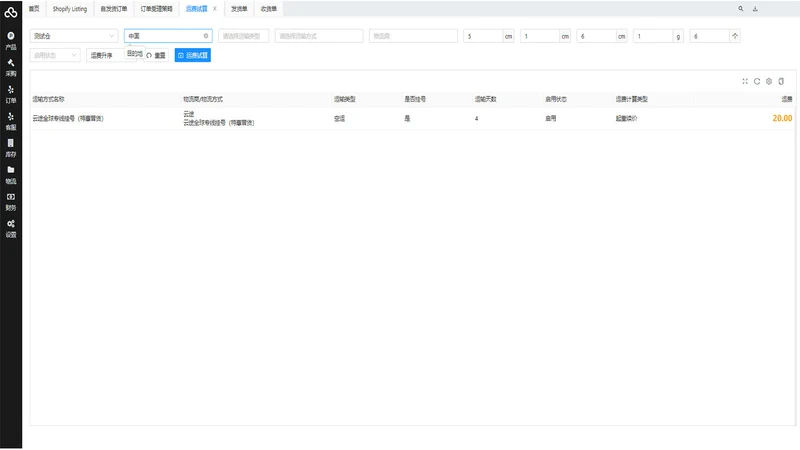Click the cloud logo at top of sidebar
Screen dimensions: 800x450
[x=11, y=12]
